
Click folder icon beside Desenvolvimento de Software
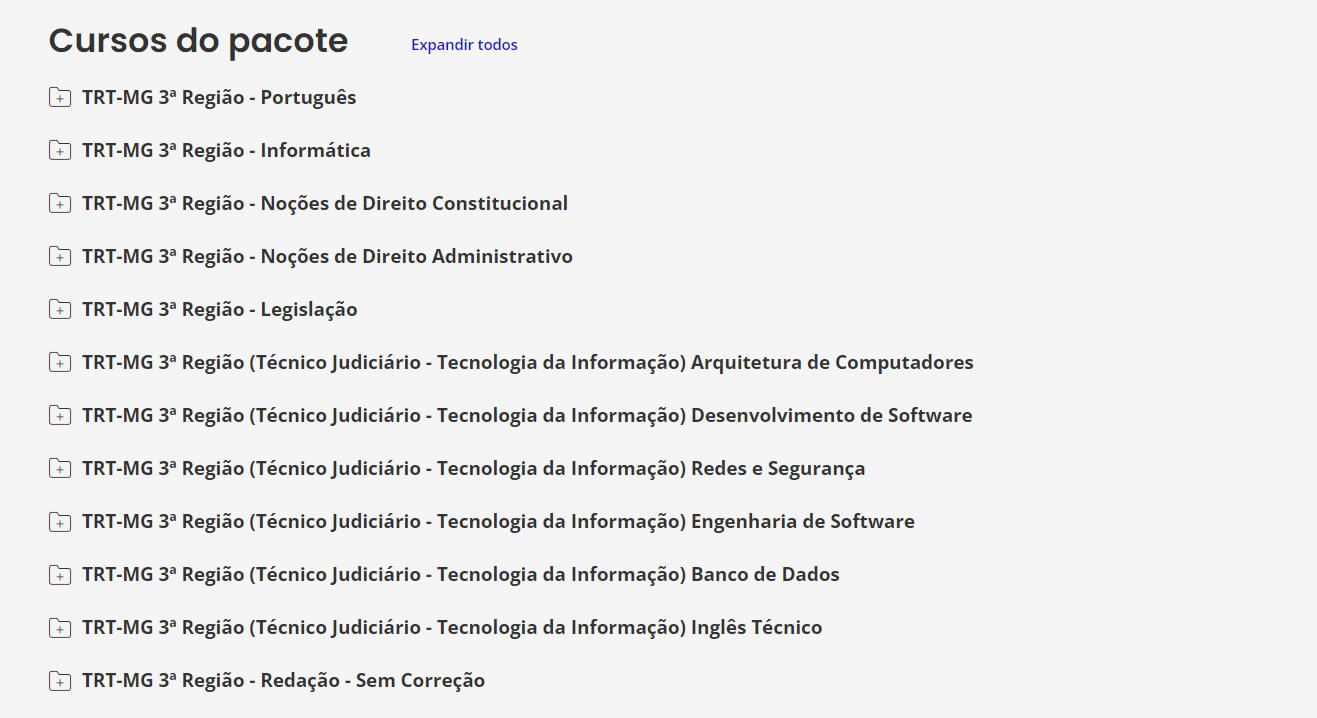[60, 416]
